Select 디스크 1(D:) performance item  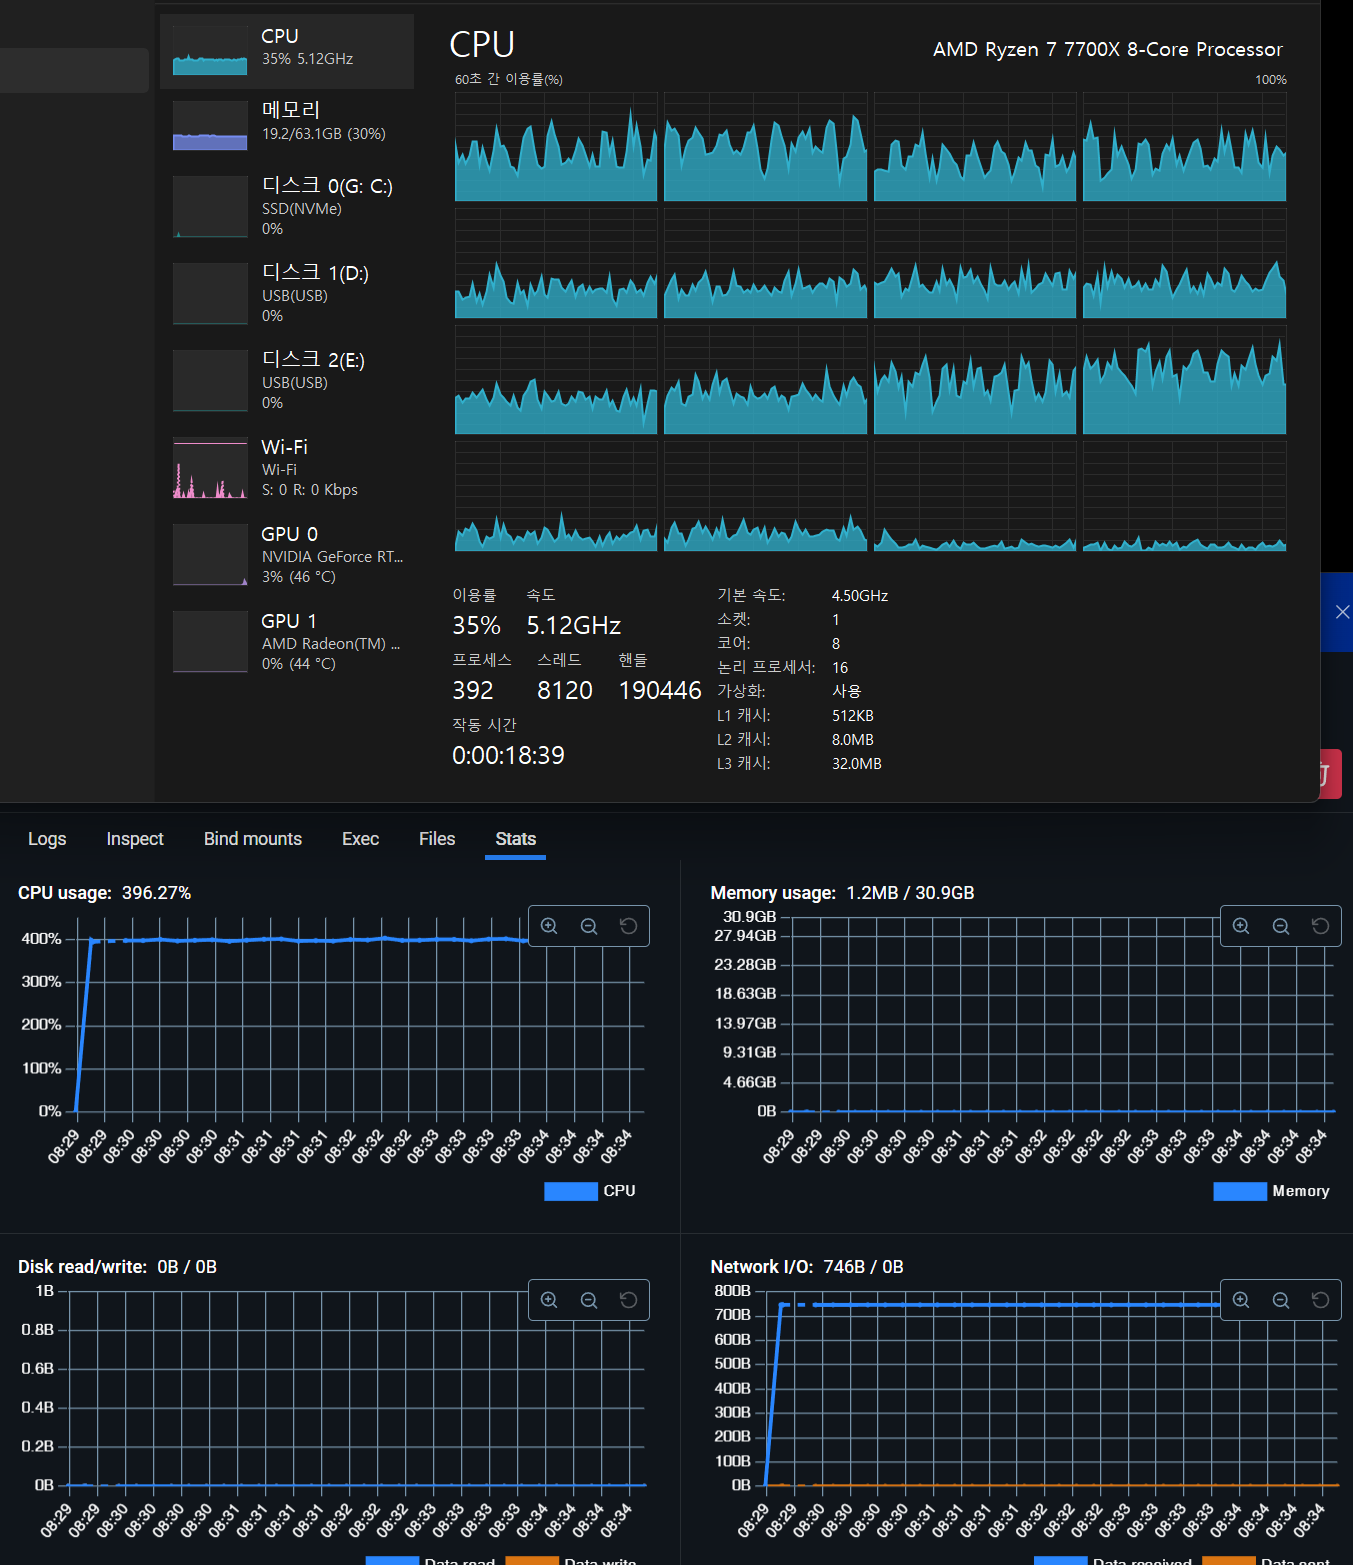[x=287, y=294]
